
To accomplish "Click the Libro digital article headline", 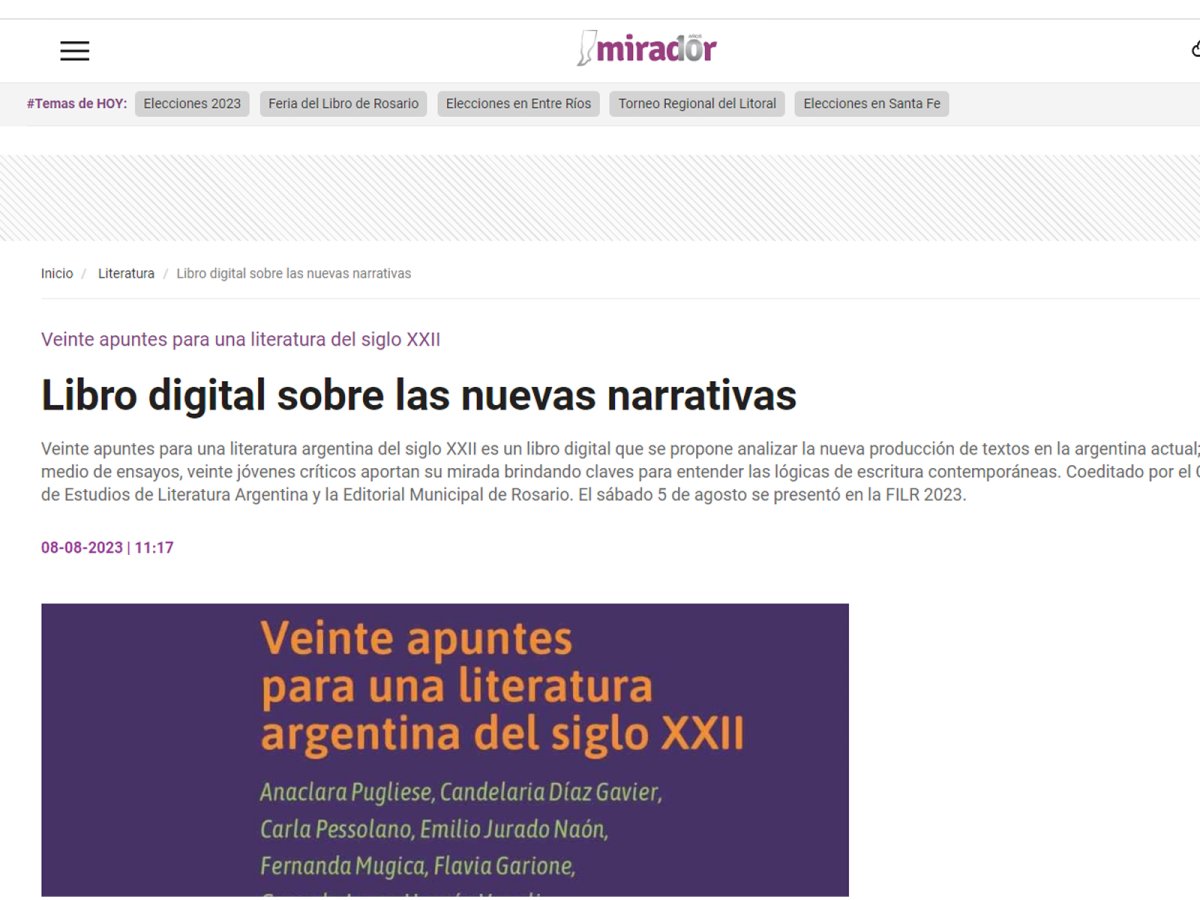I will click(418, 396).
